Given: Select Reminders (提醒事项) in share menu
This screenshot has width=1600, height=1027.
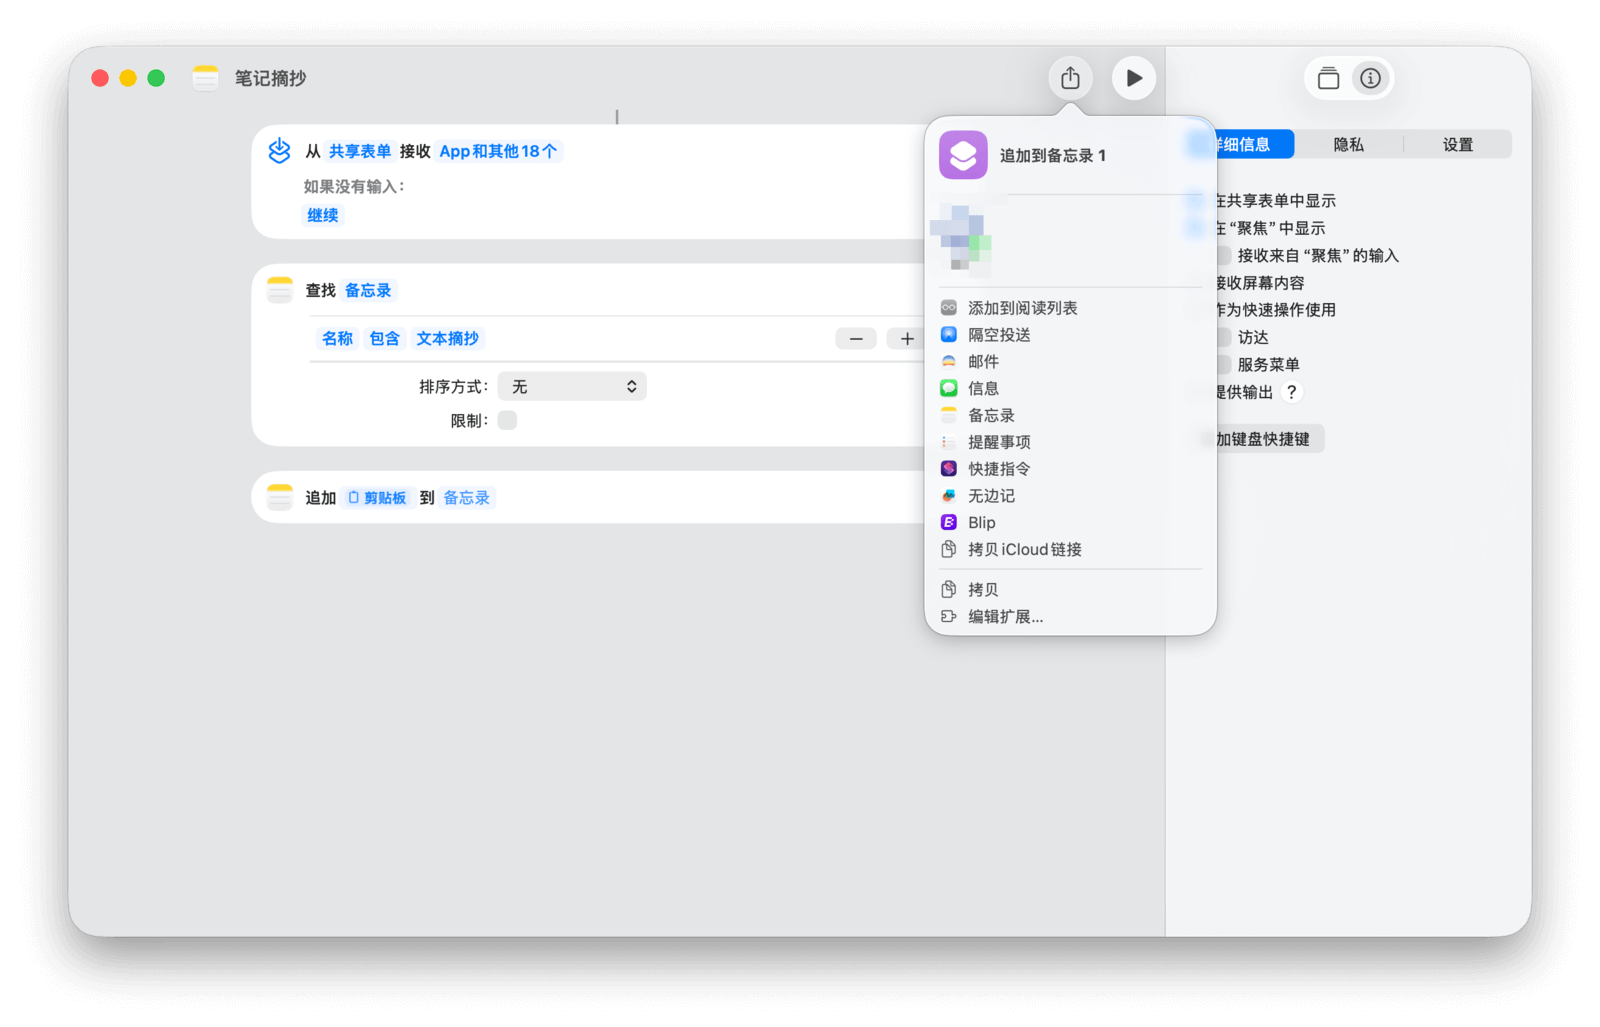Looking at the screenshot, I should (998, 442).
